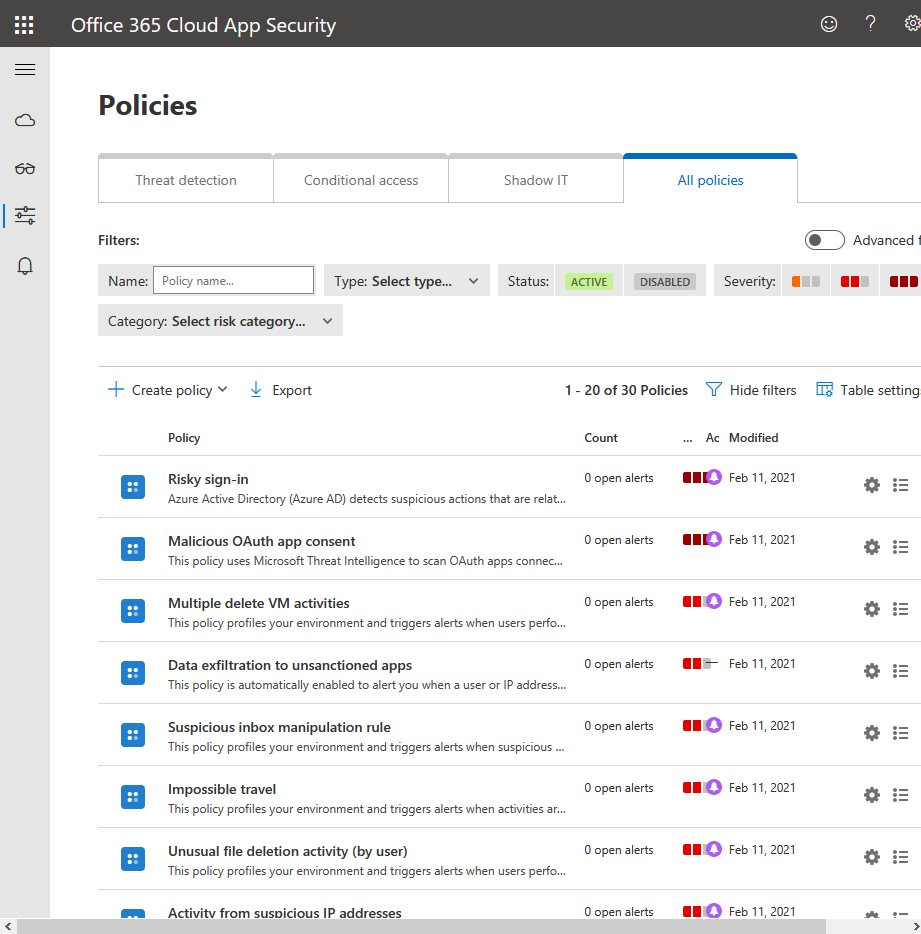
Task: Click the smiley feedback icon
Action: coord(828,24)
